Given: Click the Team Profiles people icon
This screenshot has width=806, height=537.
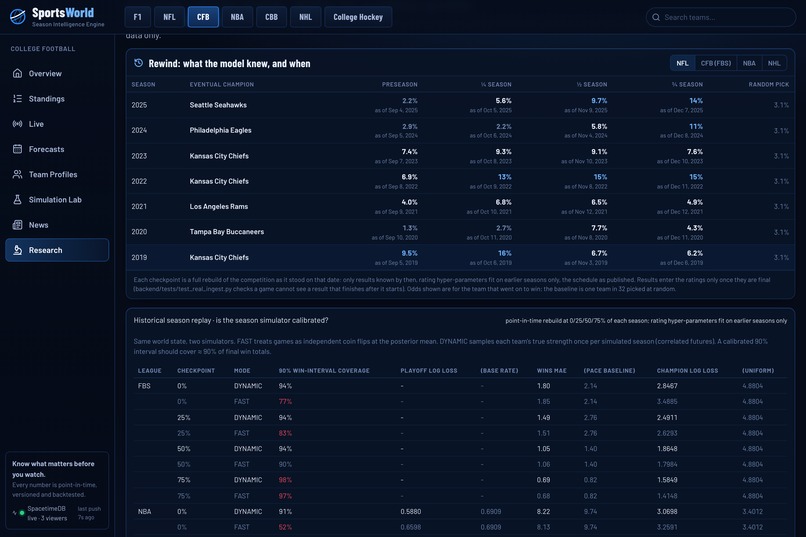Looking at the screenshot, I should (17, 174).
